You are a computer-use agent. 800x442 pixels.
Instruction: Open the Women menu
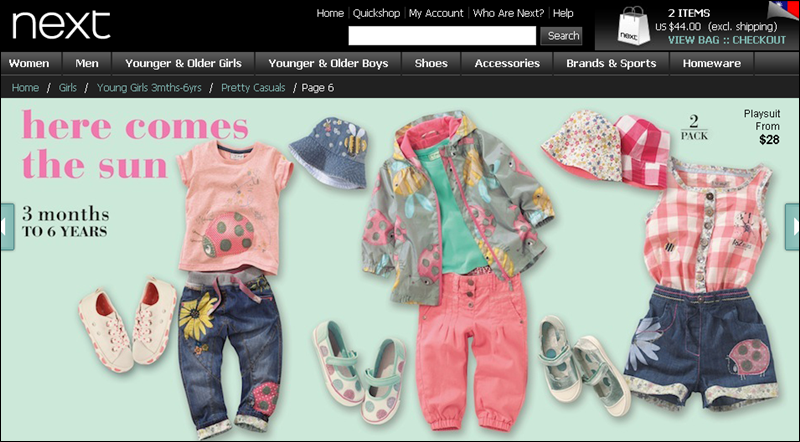tap(29, 63)
